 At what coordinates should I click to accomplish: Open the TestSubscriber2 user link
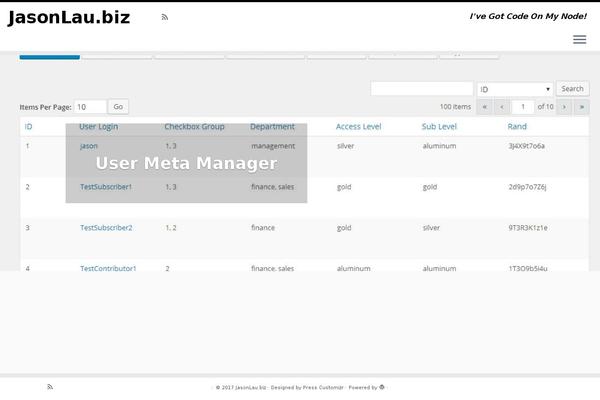tap(106, 228)
